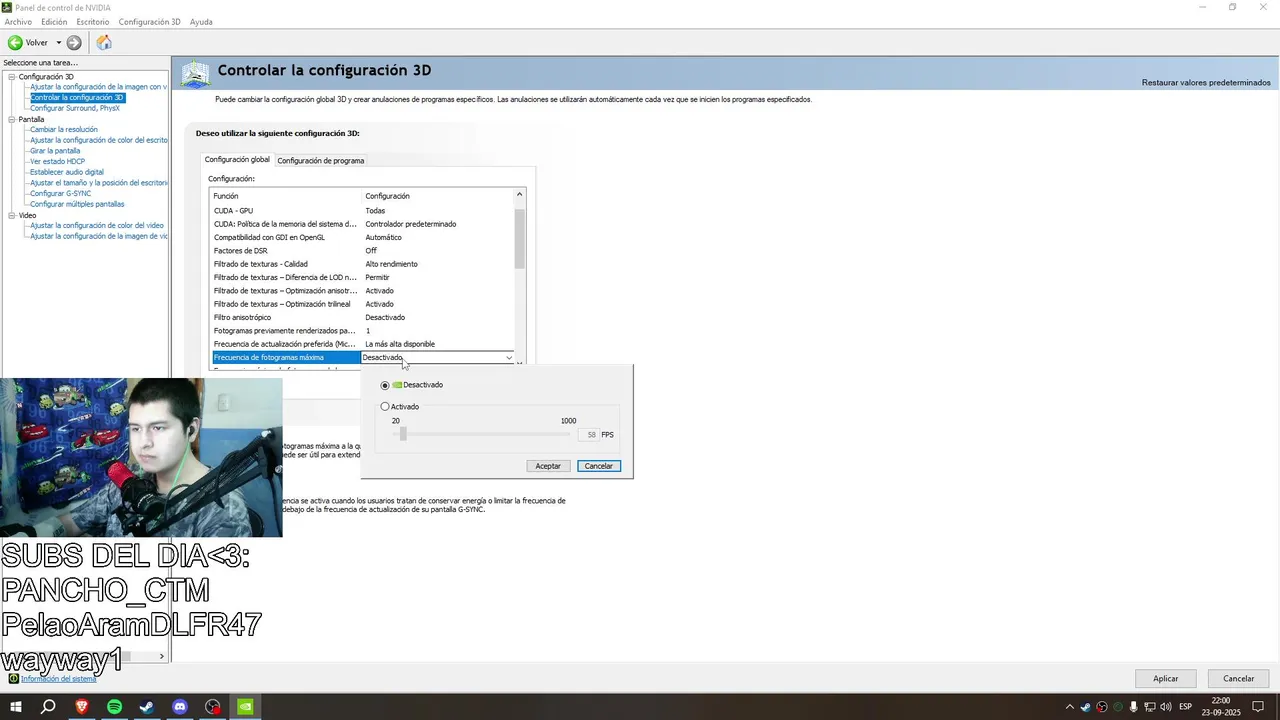This screenshot has height=720, width=1280.
Task: Open the Home icon in toolbar
Action: pos(104,43)
